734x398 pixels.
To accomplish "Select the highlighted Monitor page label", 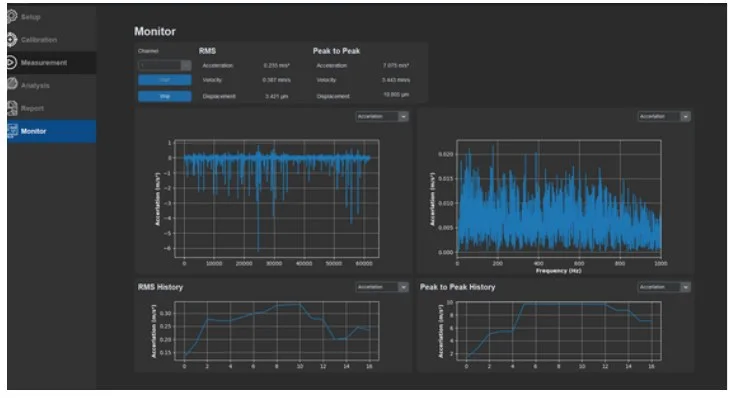I will tap(33, 131).
